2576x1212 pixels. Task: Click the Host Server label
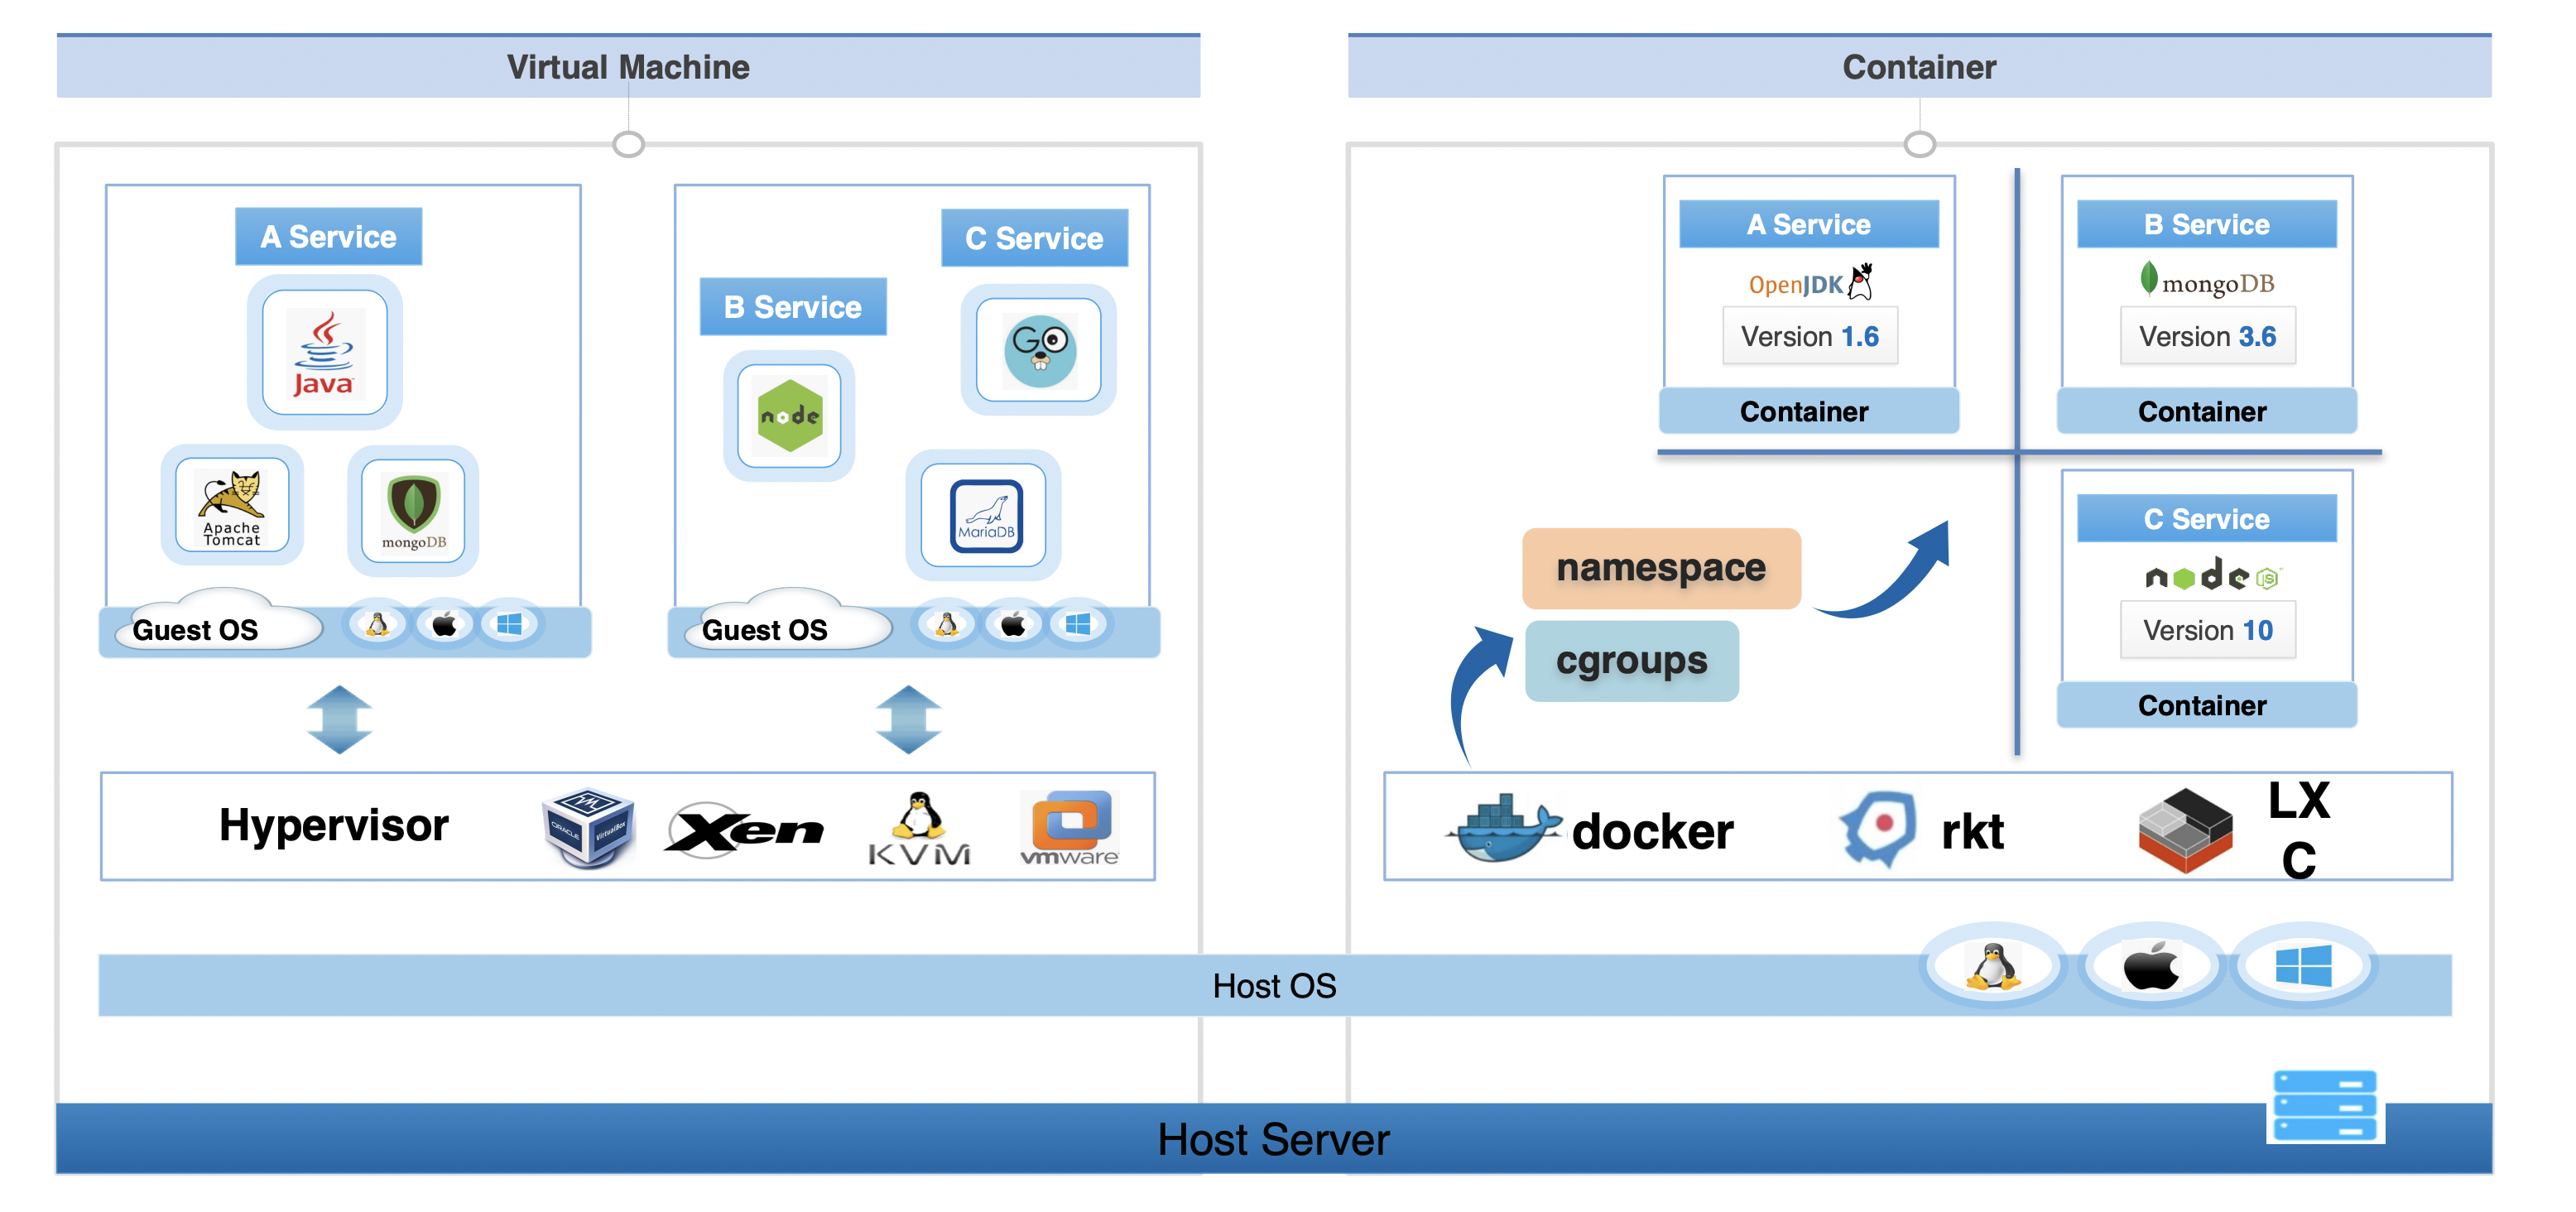click(1273, 1139)
